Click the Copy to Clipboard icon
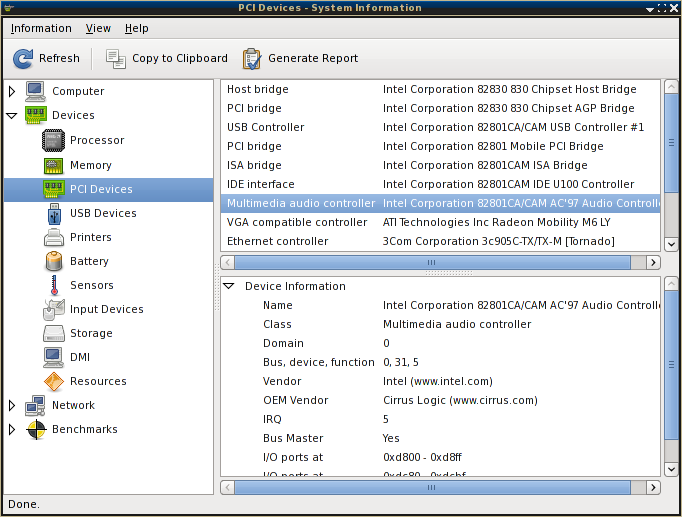Image resolution: width=682 pixels, height=517 pixels. [116, 59]
